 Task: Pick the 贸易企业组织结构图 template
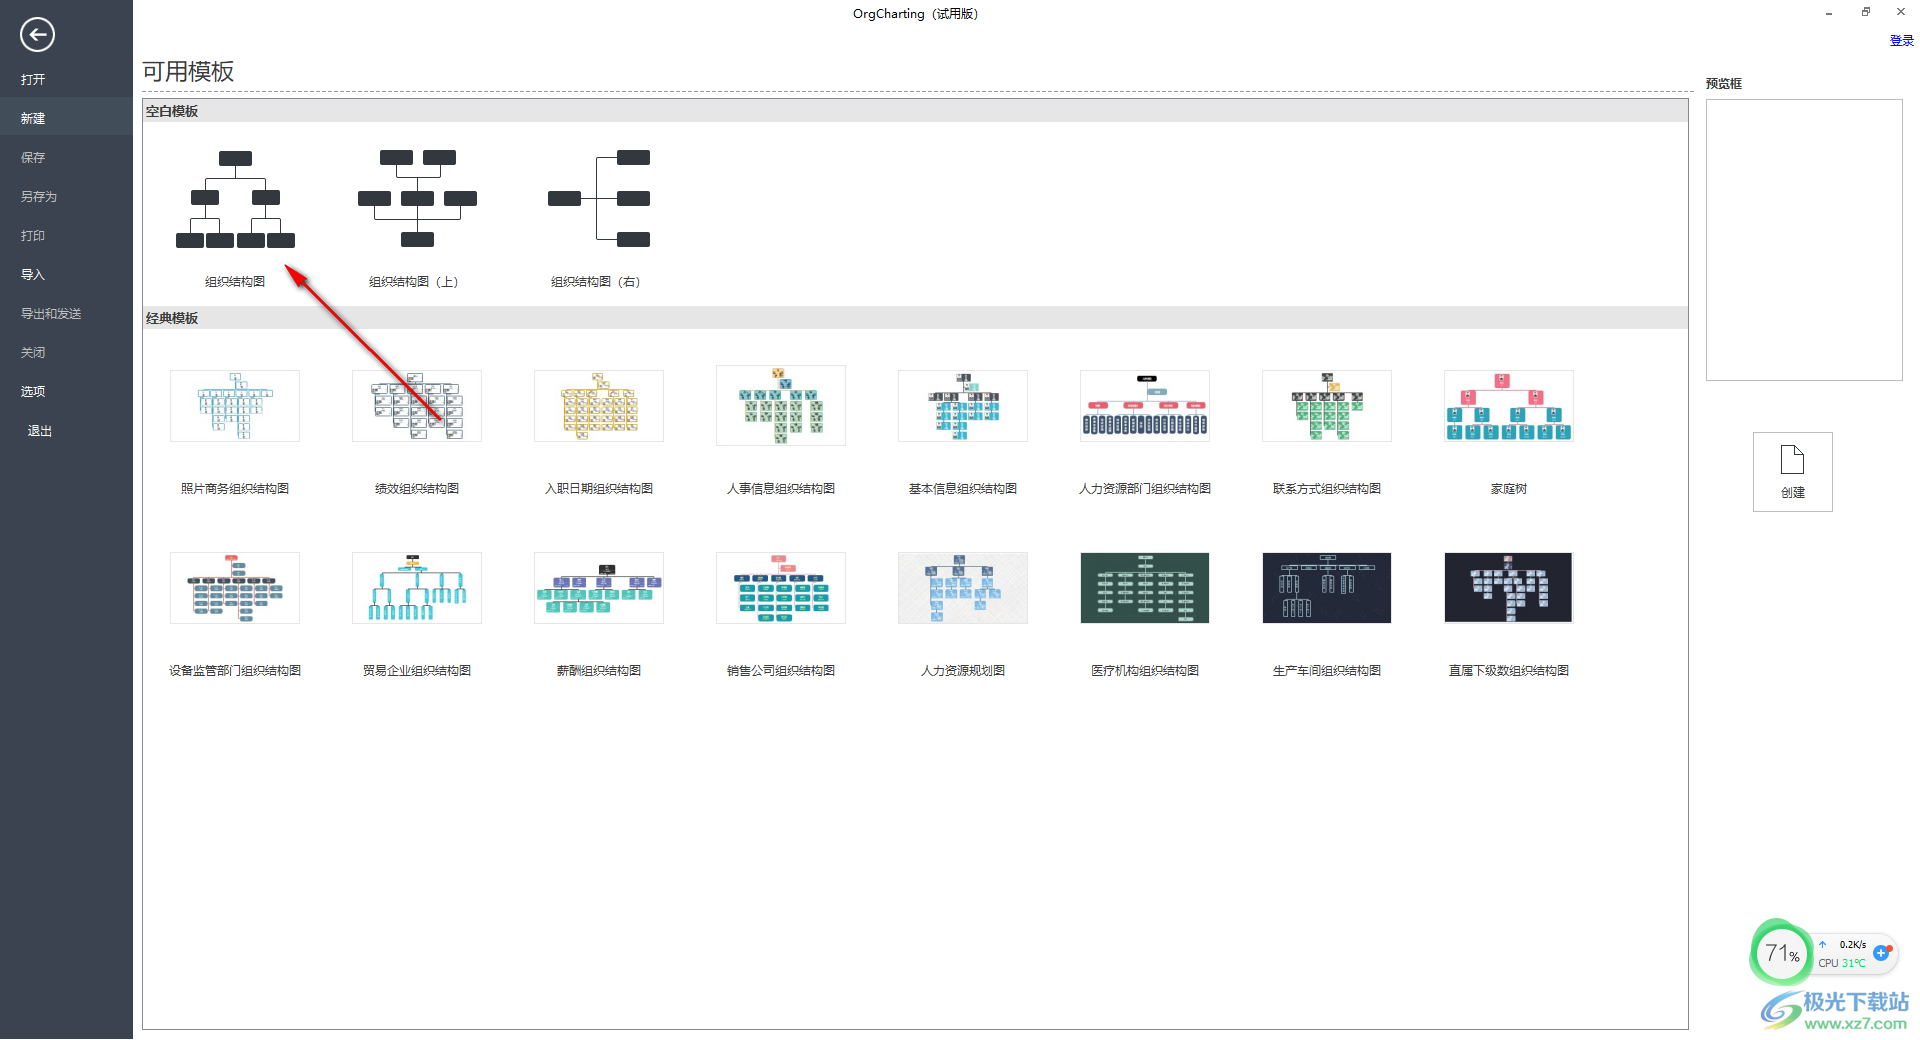pyautogui.click(x=417, y=588)
